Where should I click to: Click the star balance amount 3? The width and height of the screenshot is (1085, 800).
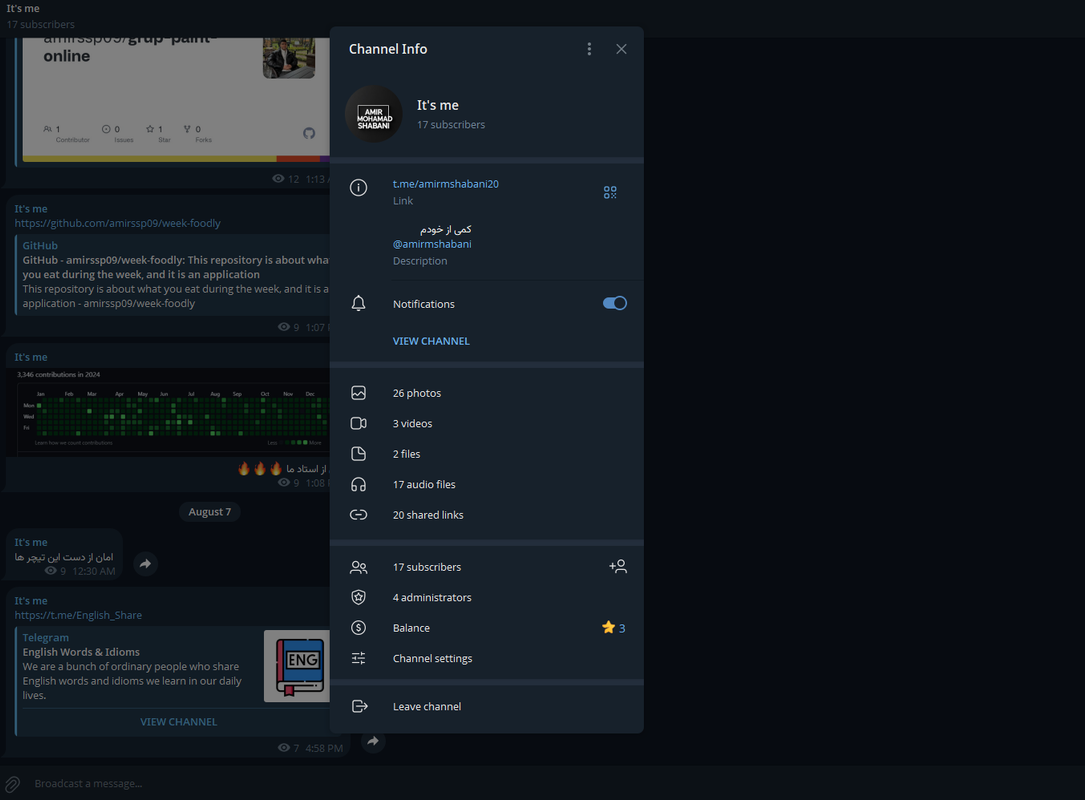pyautogui.click(x=614, y=628)
